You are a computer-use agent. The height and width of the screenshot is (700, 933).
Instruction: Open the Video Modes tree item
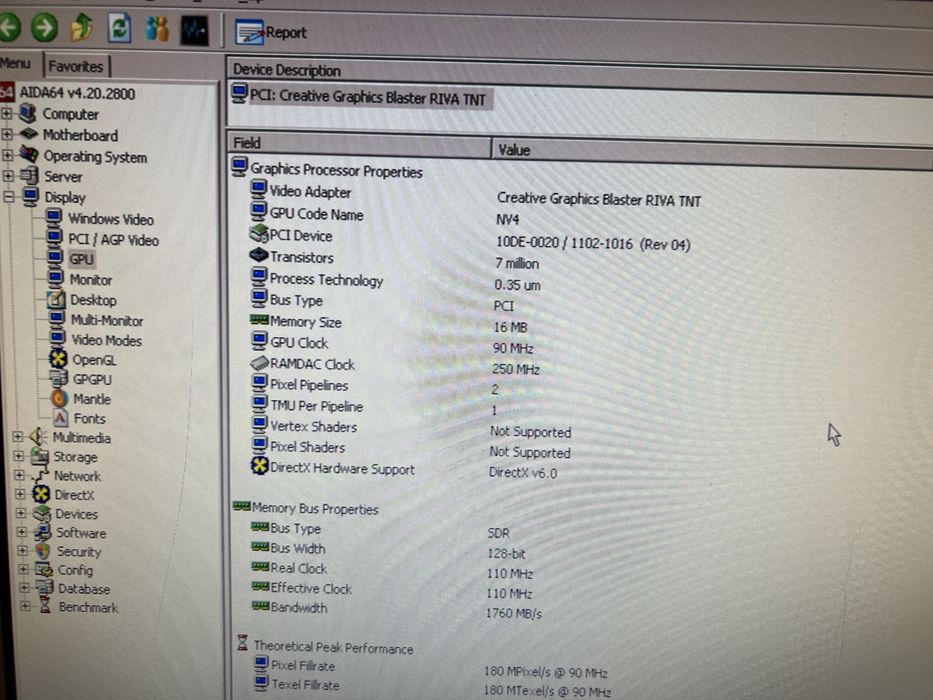point(107,340)
